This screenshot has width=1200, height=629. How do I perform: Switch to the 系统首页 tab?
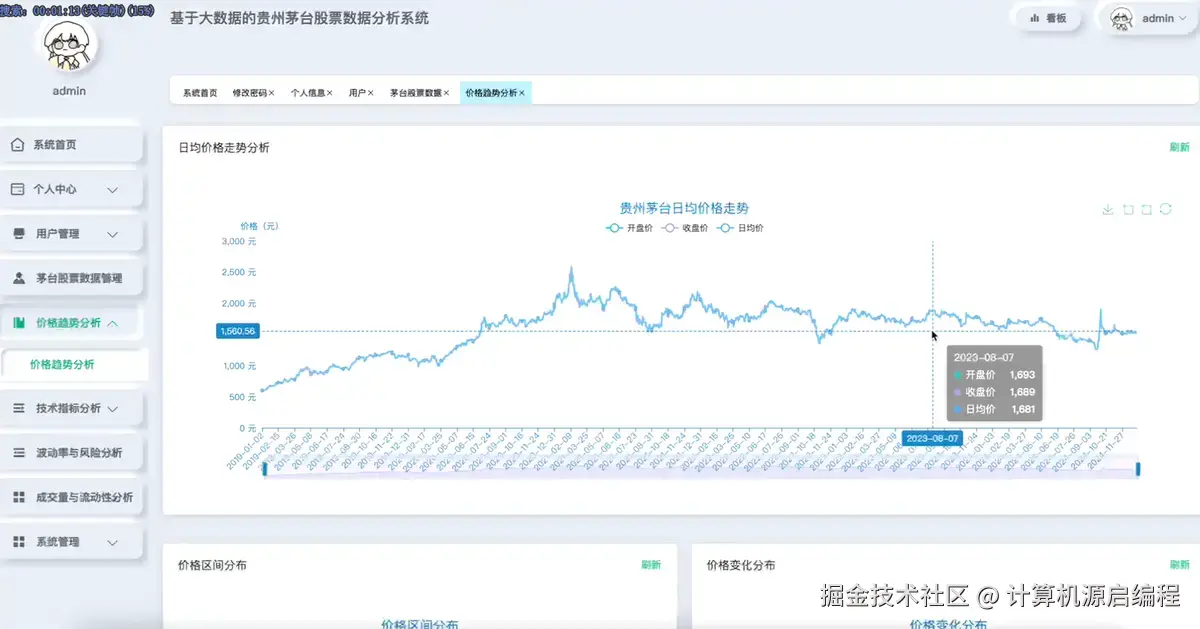200,93
